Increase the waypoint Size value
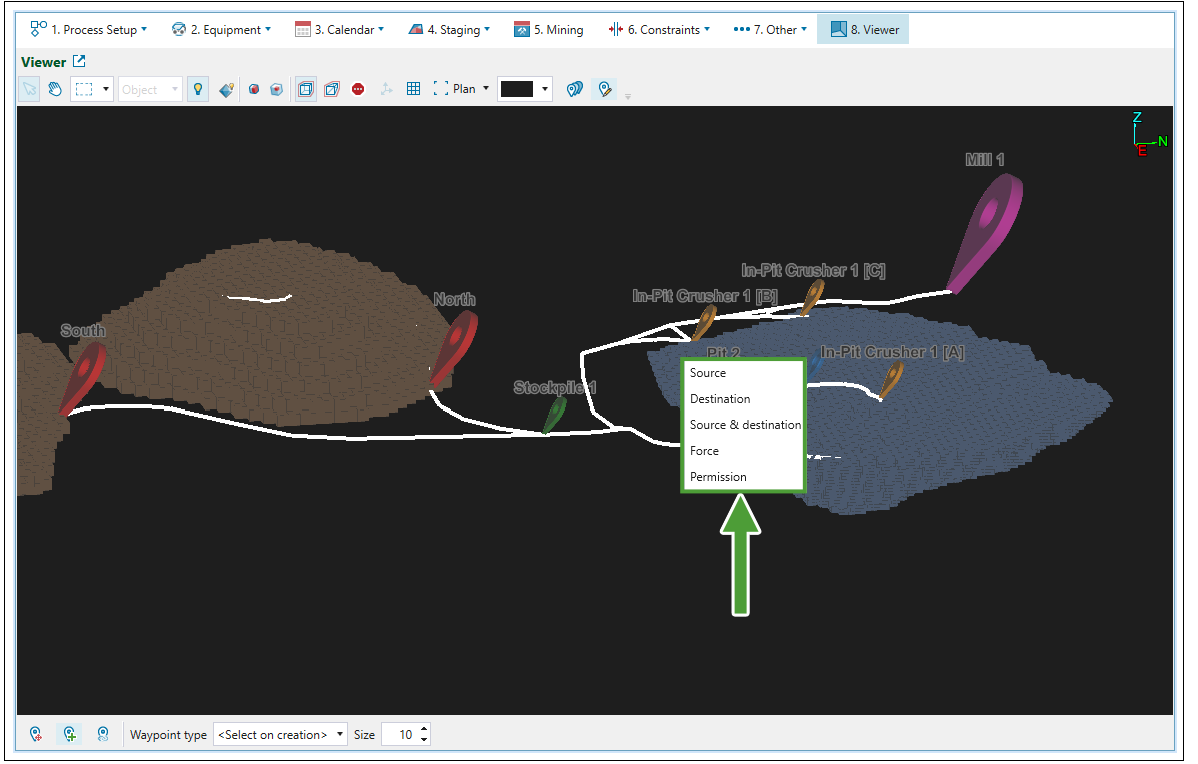 coord(424,729)
